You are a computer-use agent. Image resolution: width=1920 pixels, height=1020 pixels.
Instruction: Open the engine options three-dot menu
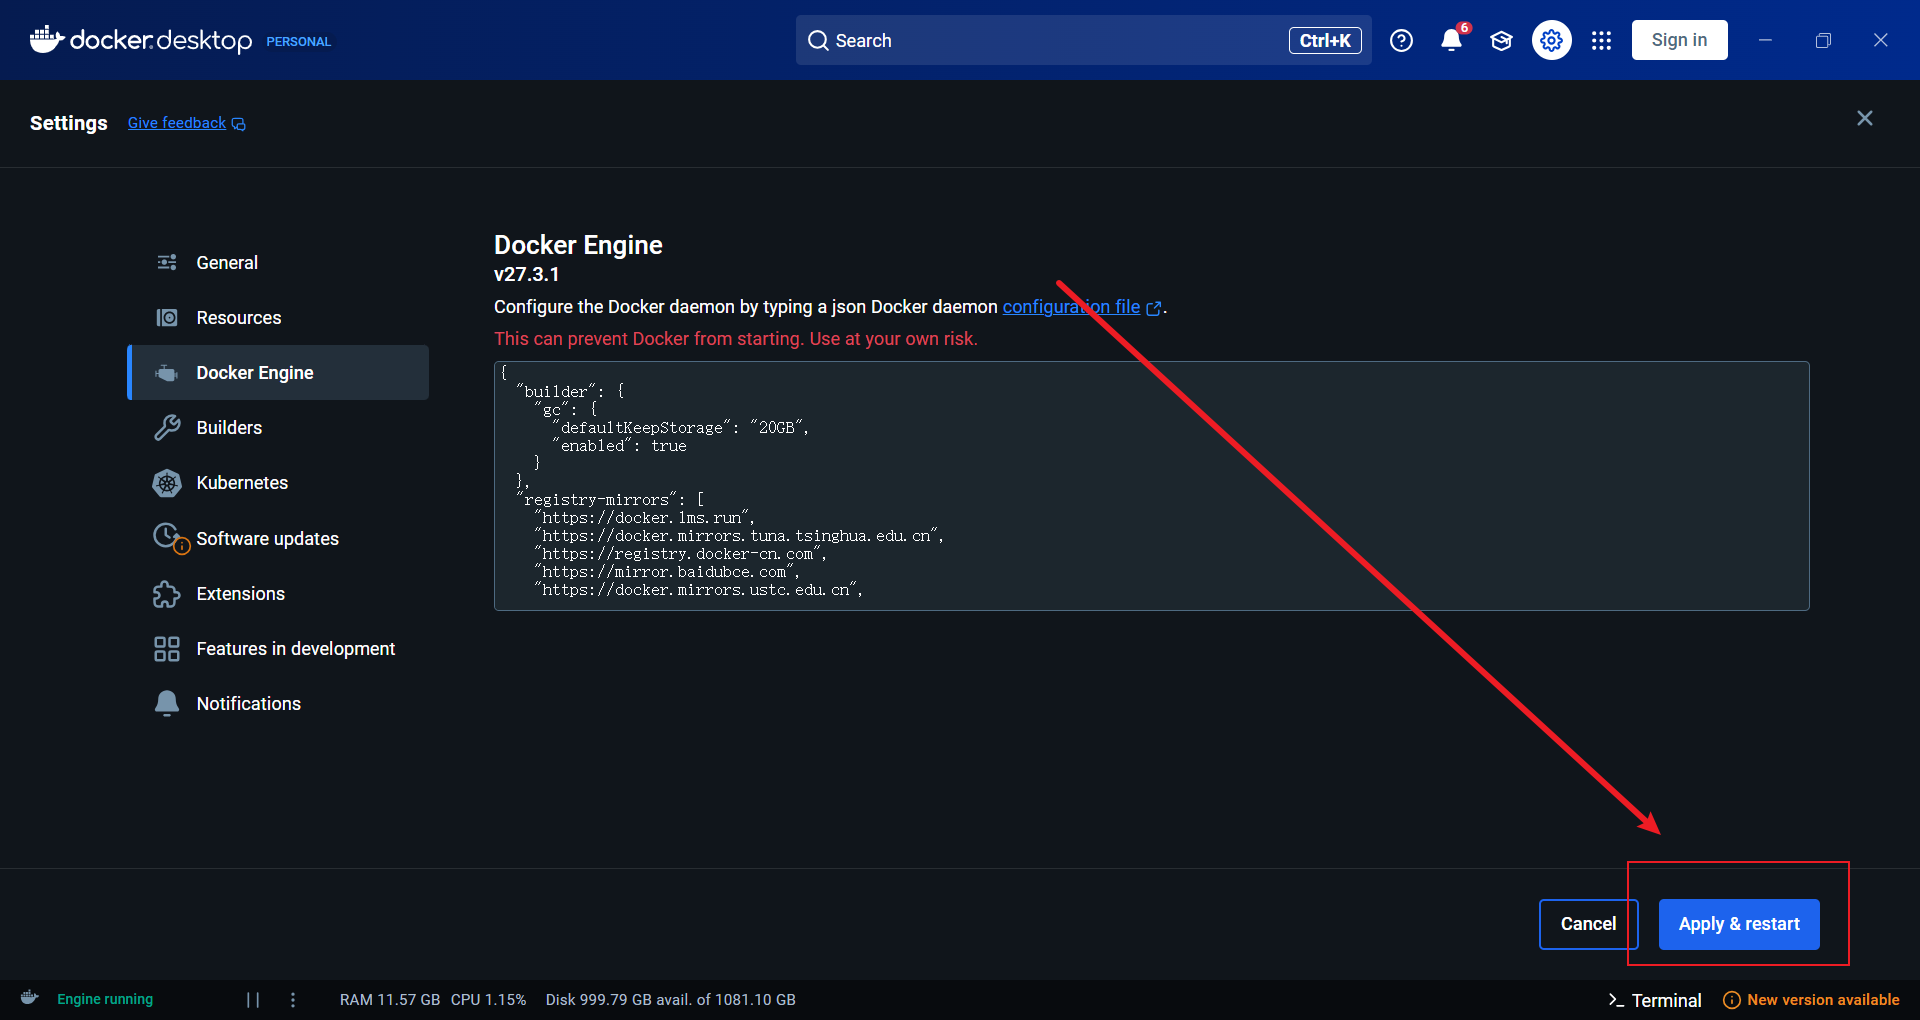[x=293, y=999]
